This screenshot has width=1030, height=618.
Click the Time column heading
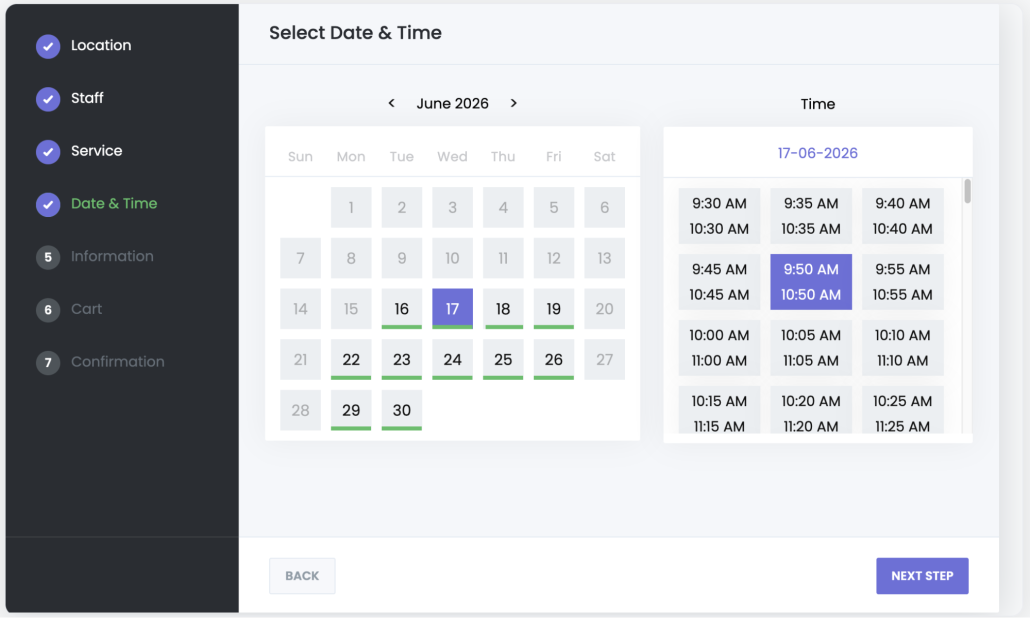tap(818, 104)
